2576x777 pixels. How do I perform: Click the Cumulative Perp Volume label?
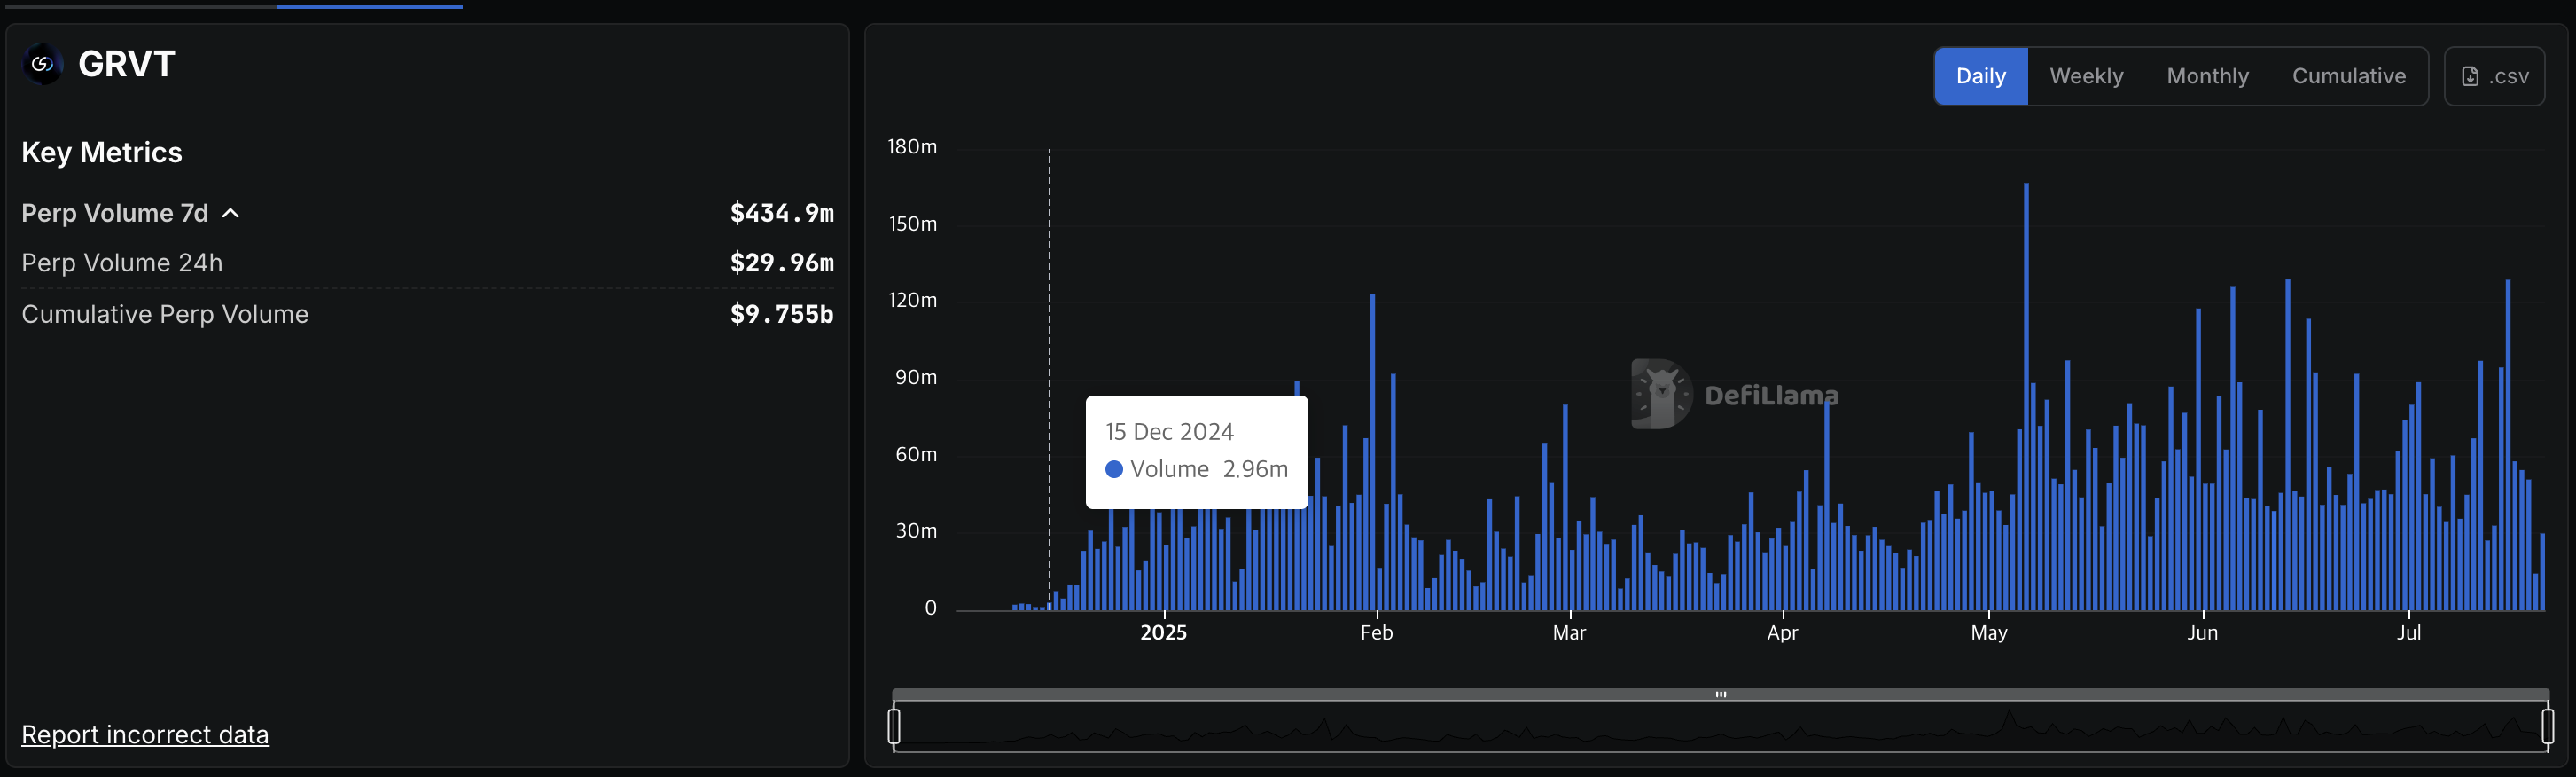point(165,314)
